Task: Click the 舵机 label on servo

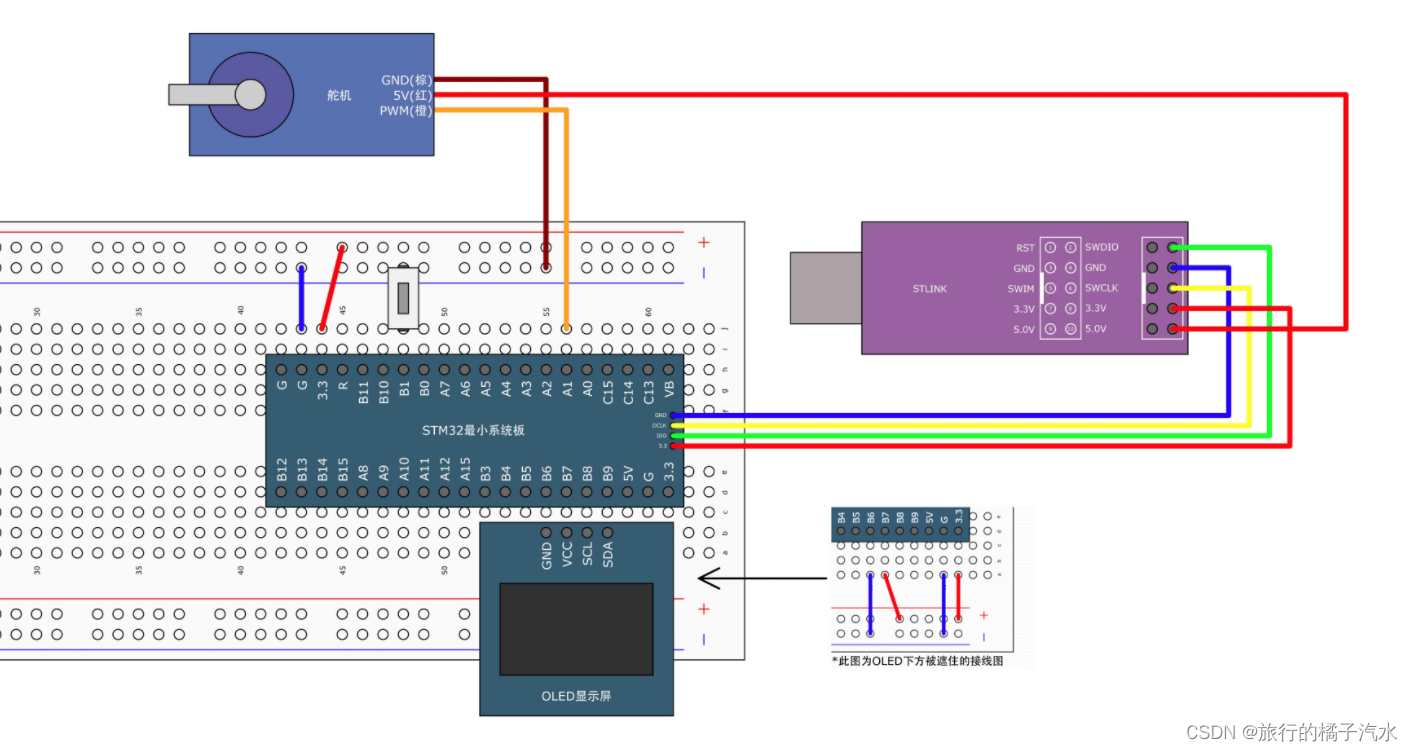Action: point(339,96)
